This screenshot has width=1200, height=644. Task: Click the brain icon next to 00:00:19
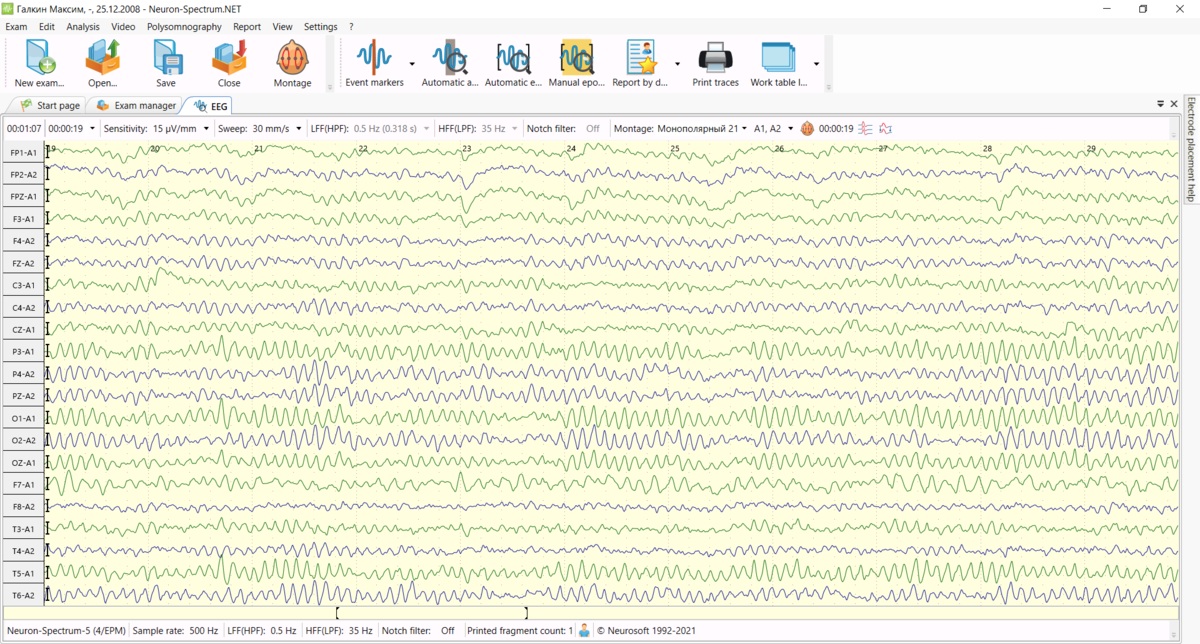point(807,128)
